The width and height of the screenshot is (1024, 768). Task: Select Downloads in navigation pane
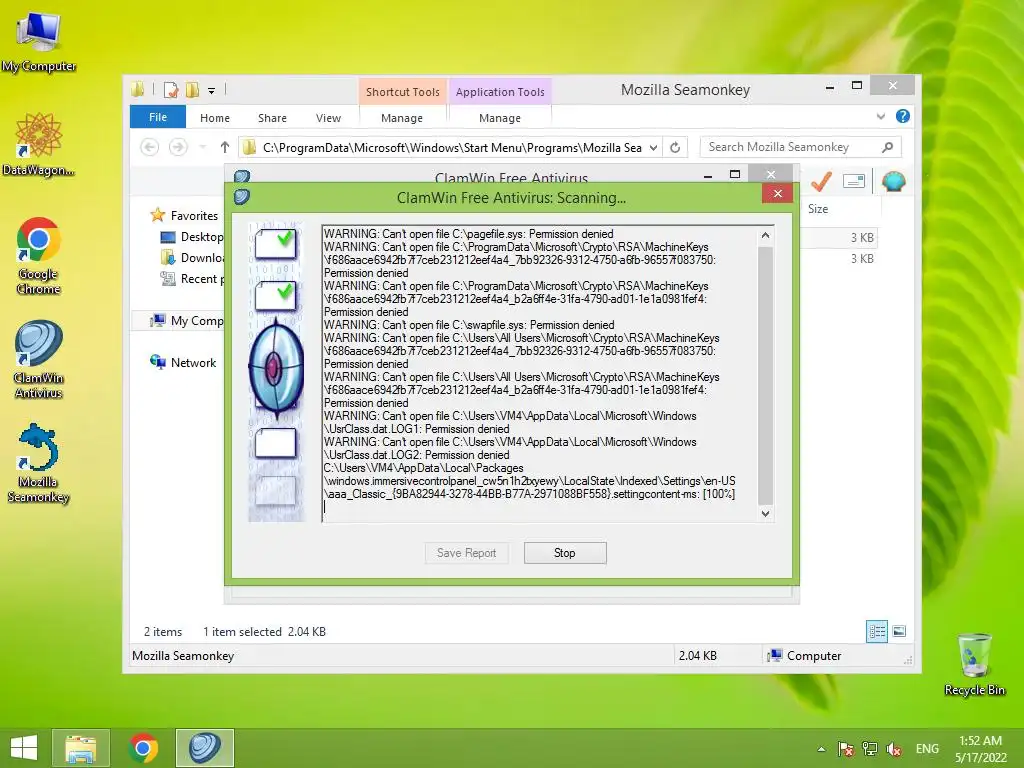[191, 257]
